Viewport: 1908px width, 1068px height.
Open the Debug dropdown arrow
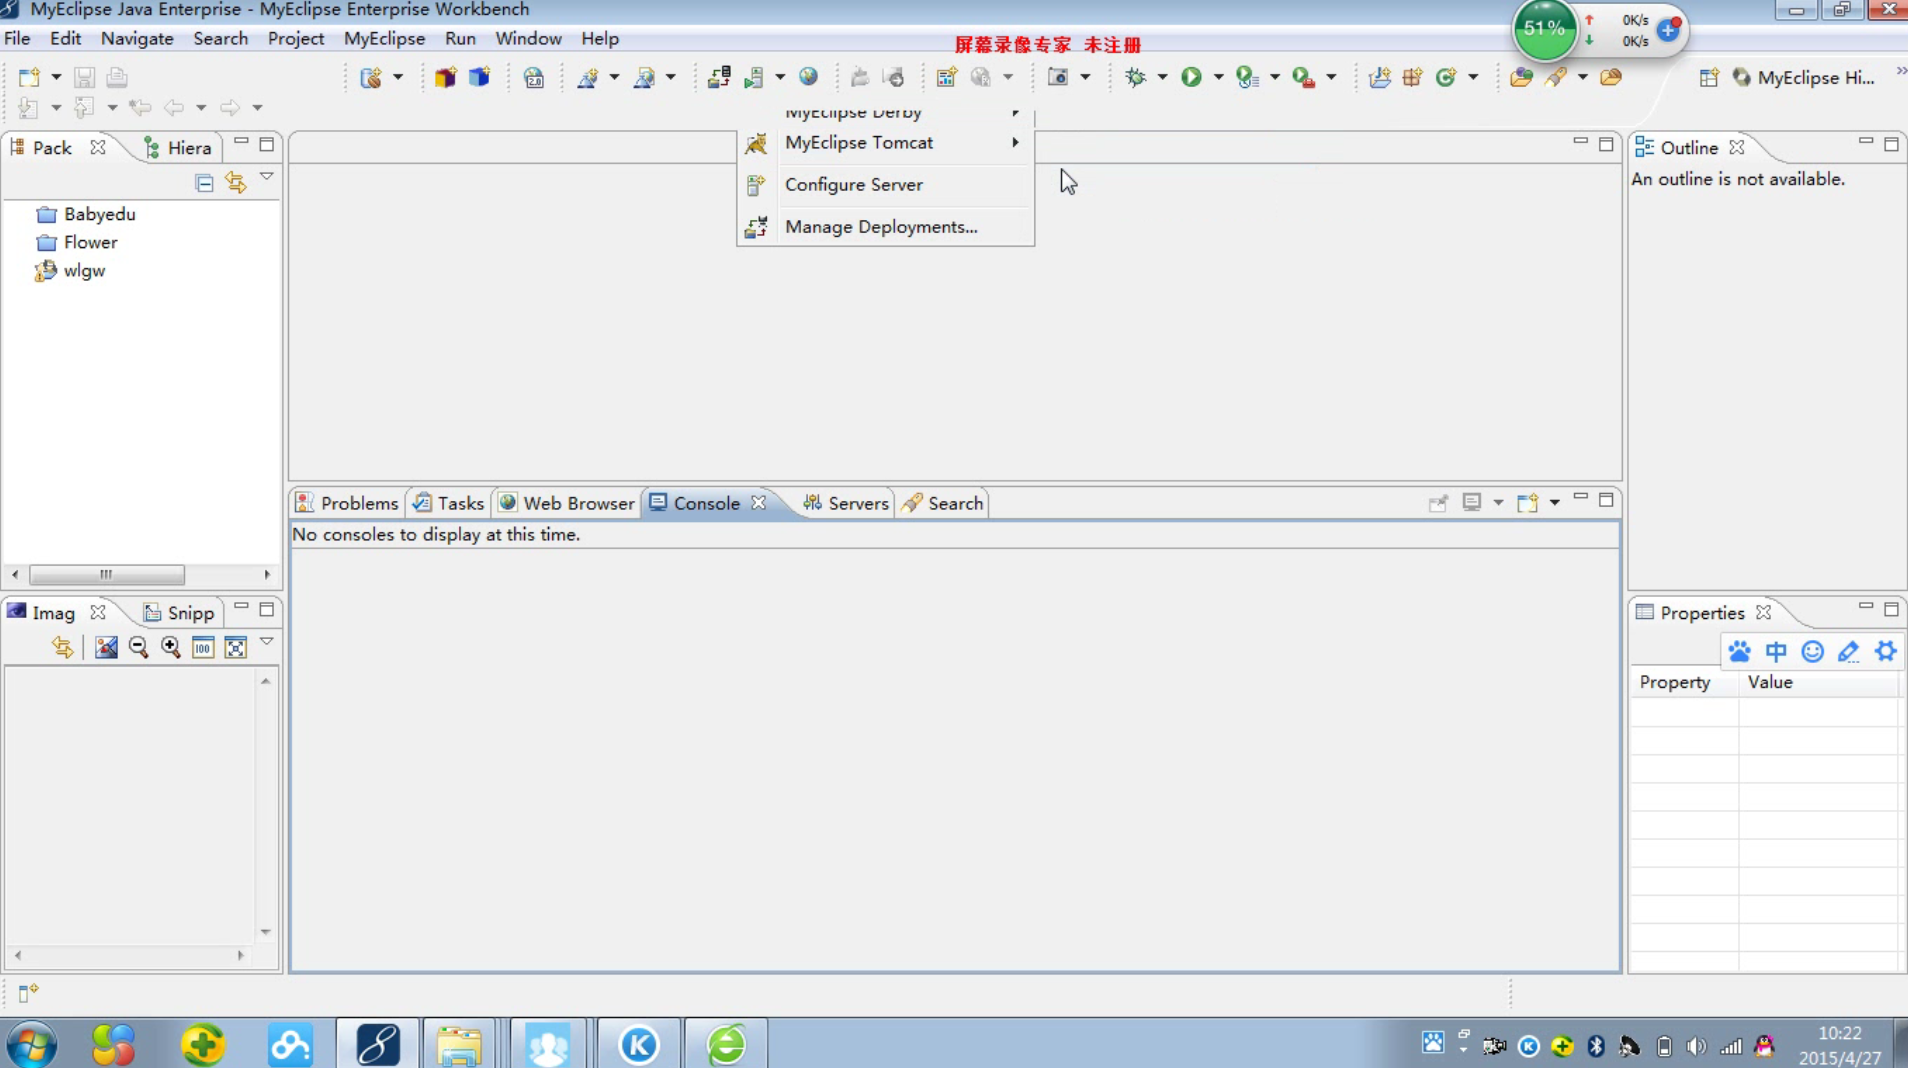coord(1162,77)
